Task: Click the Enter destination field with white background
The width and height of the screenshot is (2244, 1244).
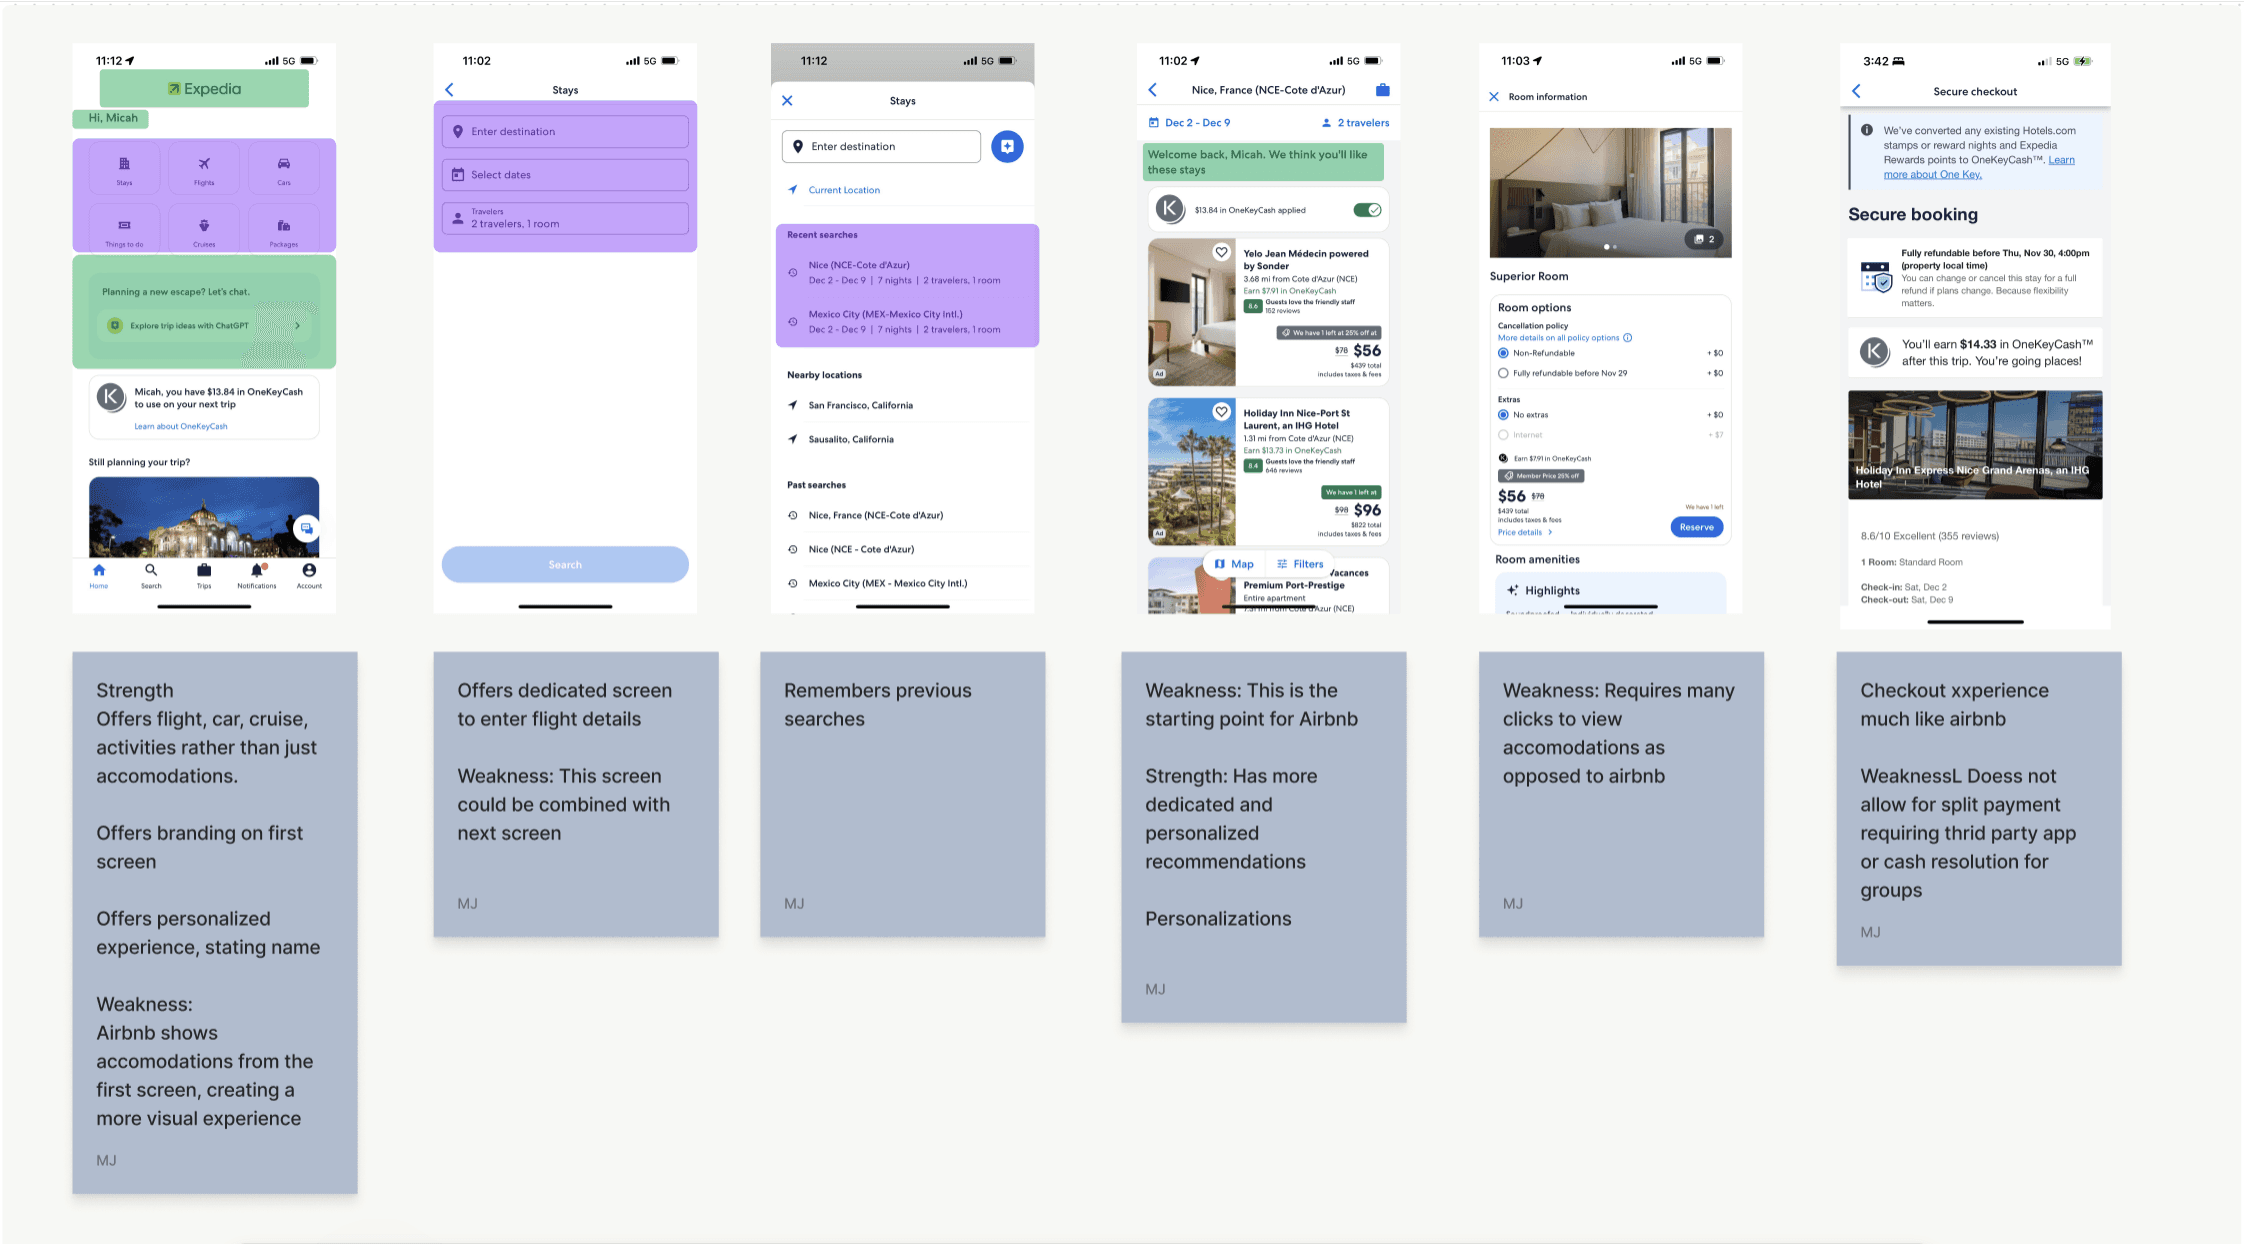Action: tap(881, 146)
